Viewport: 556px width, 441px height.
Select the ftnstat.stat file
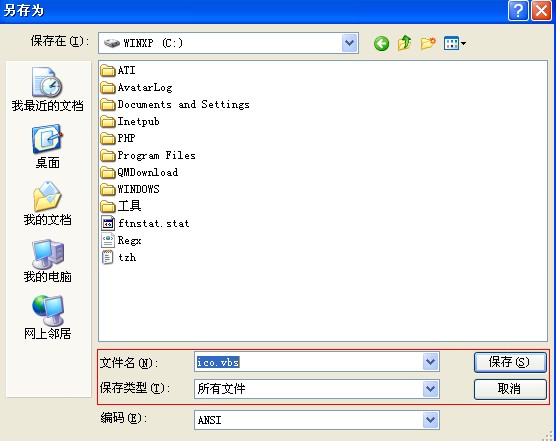click(146, 223)
